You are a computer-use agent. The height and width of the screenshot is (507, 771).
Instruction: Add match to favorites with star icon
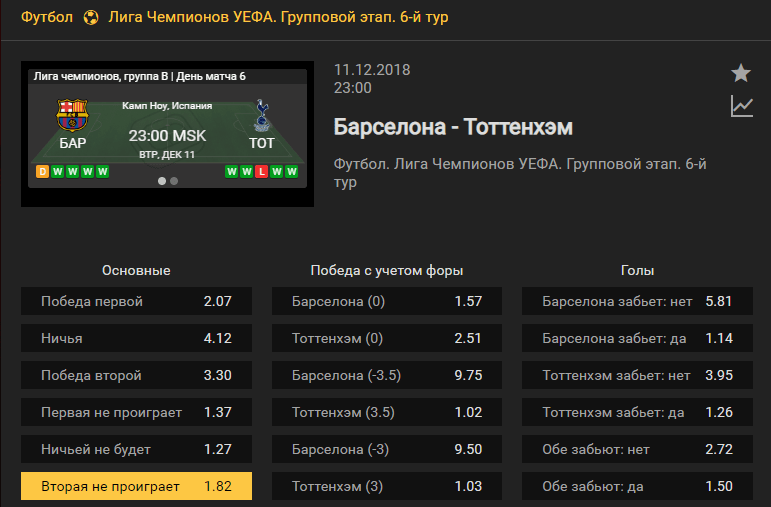coord(741,73)
